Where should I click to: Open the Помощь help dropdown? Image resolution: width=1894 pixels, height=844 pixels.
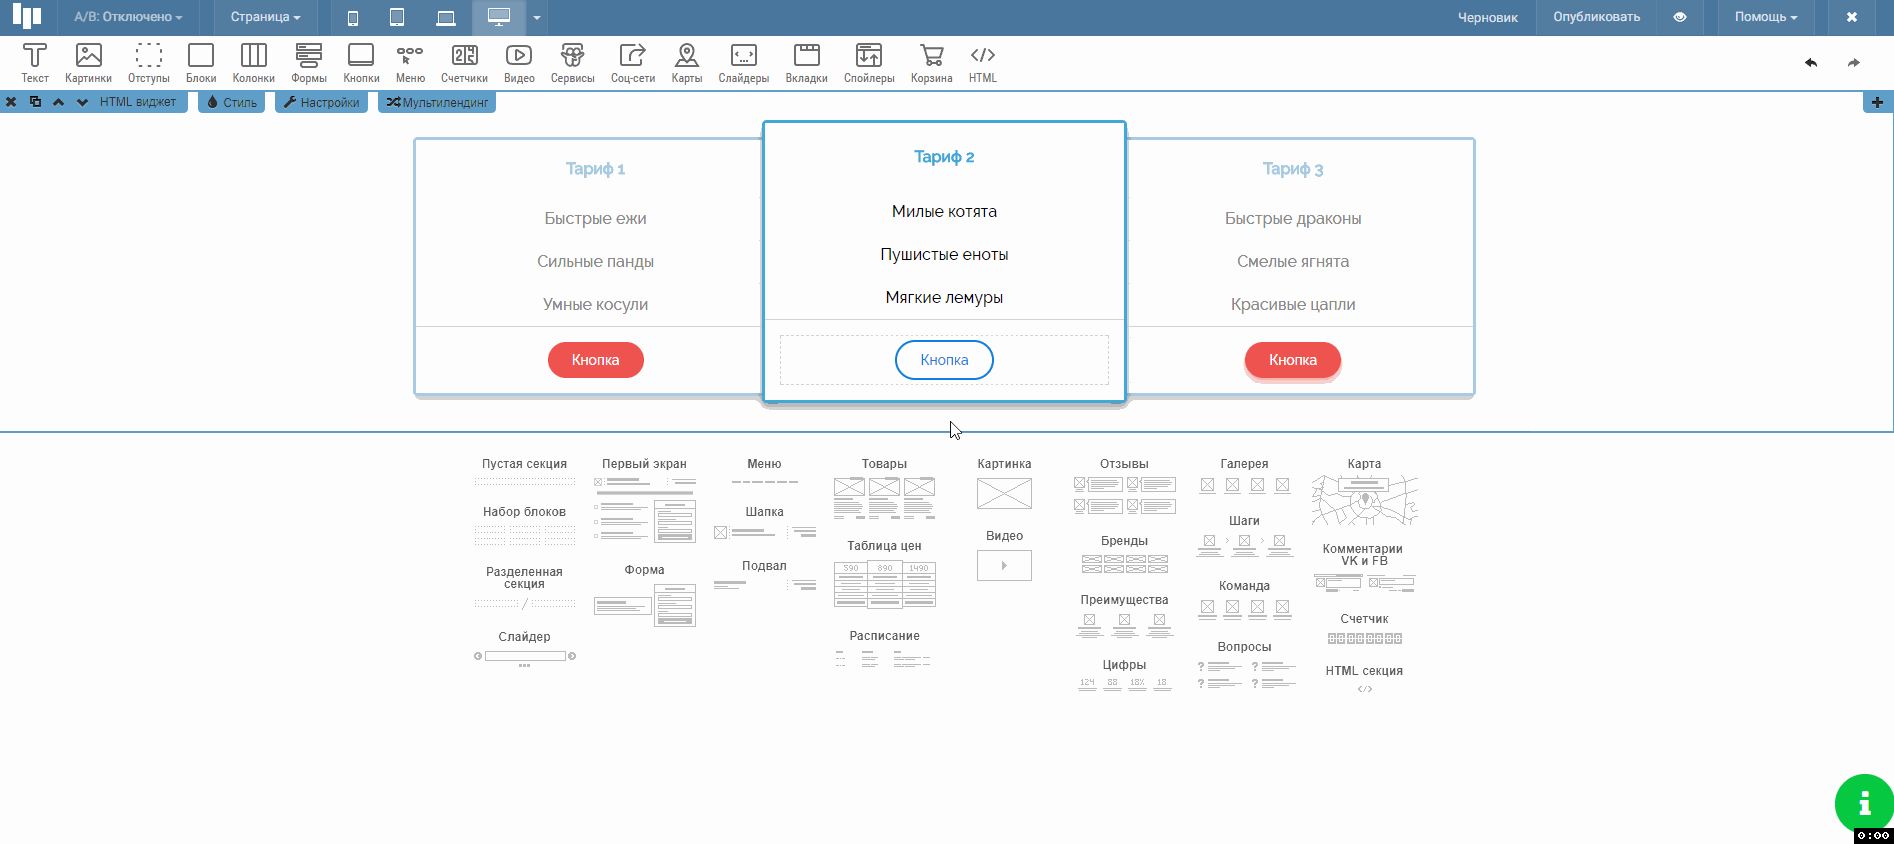pos(1765,17)
